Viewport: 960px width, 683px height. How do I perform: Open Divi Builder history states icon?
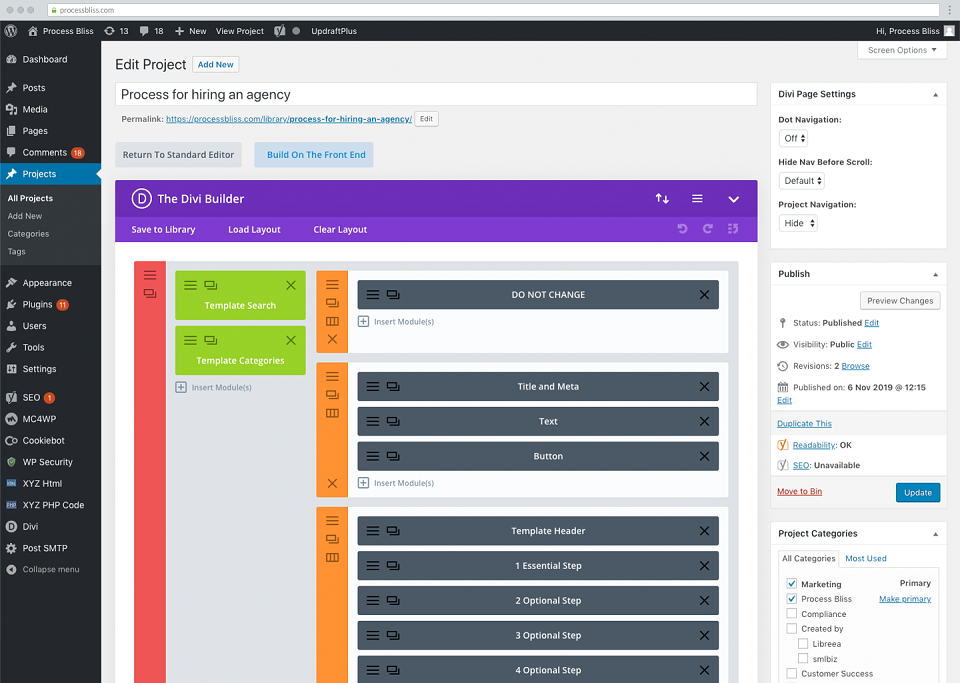[733, 229]
